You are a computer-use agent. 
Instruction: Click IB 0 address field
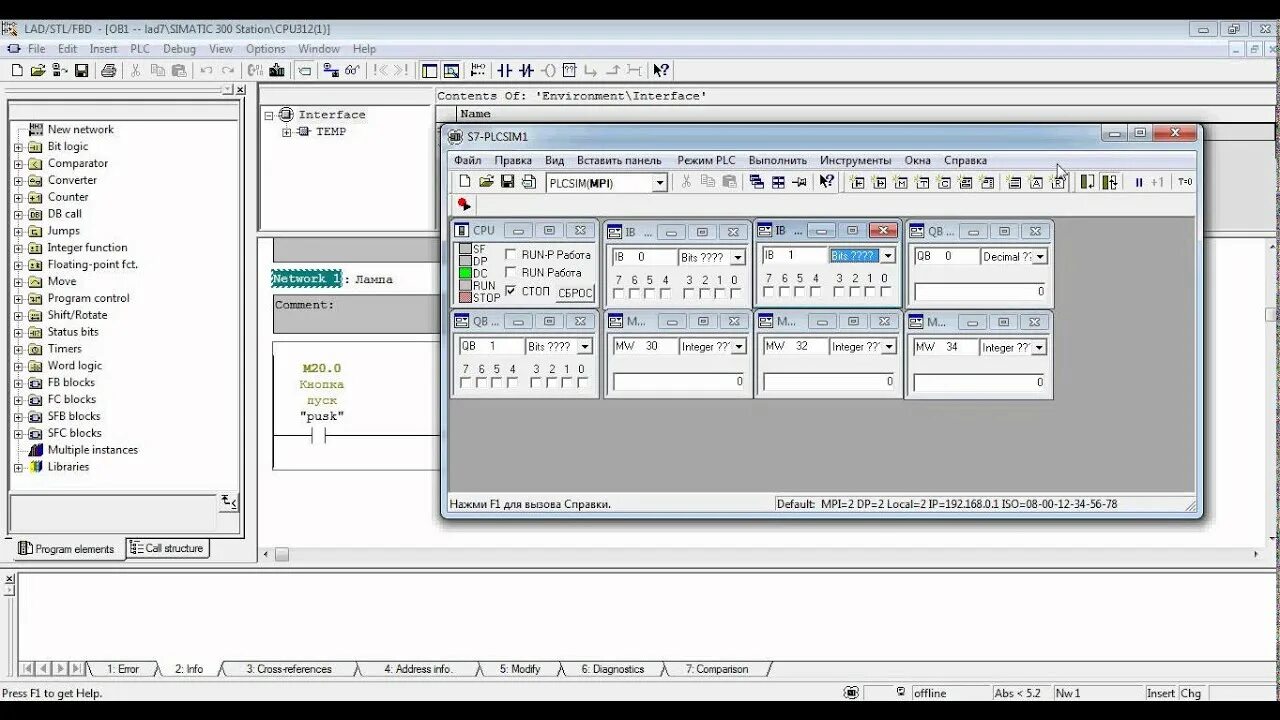643,257
